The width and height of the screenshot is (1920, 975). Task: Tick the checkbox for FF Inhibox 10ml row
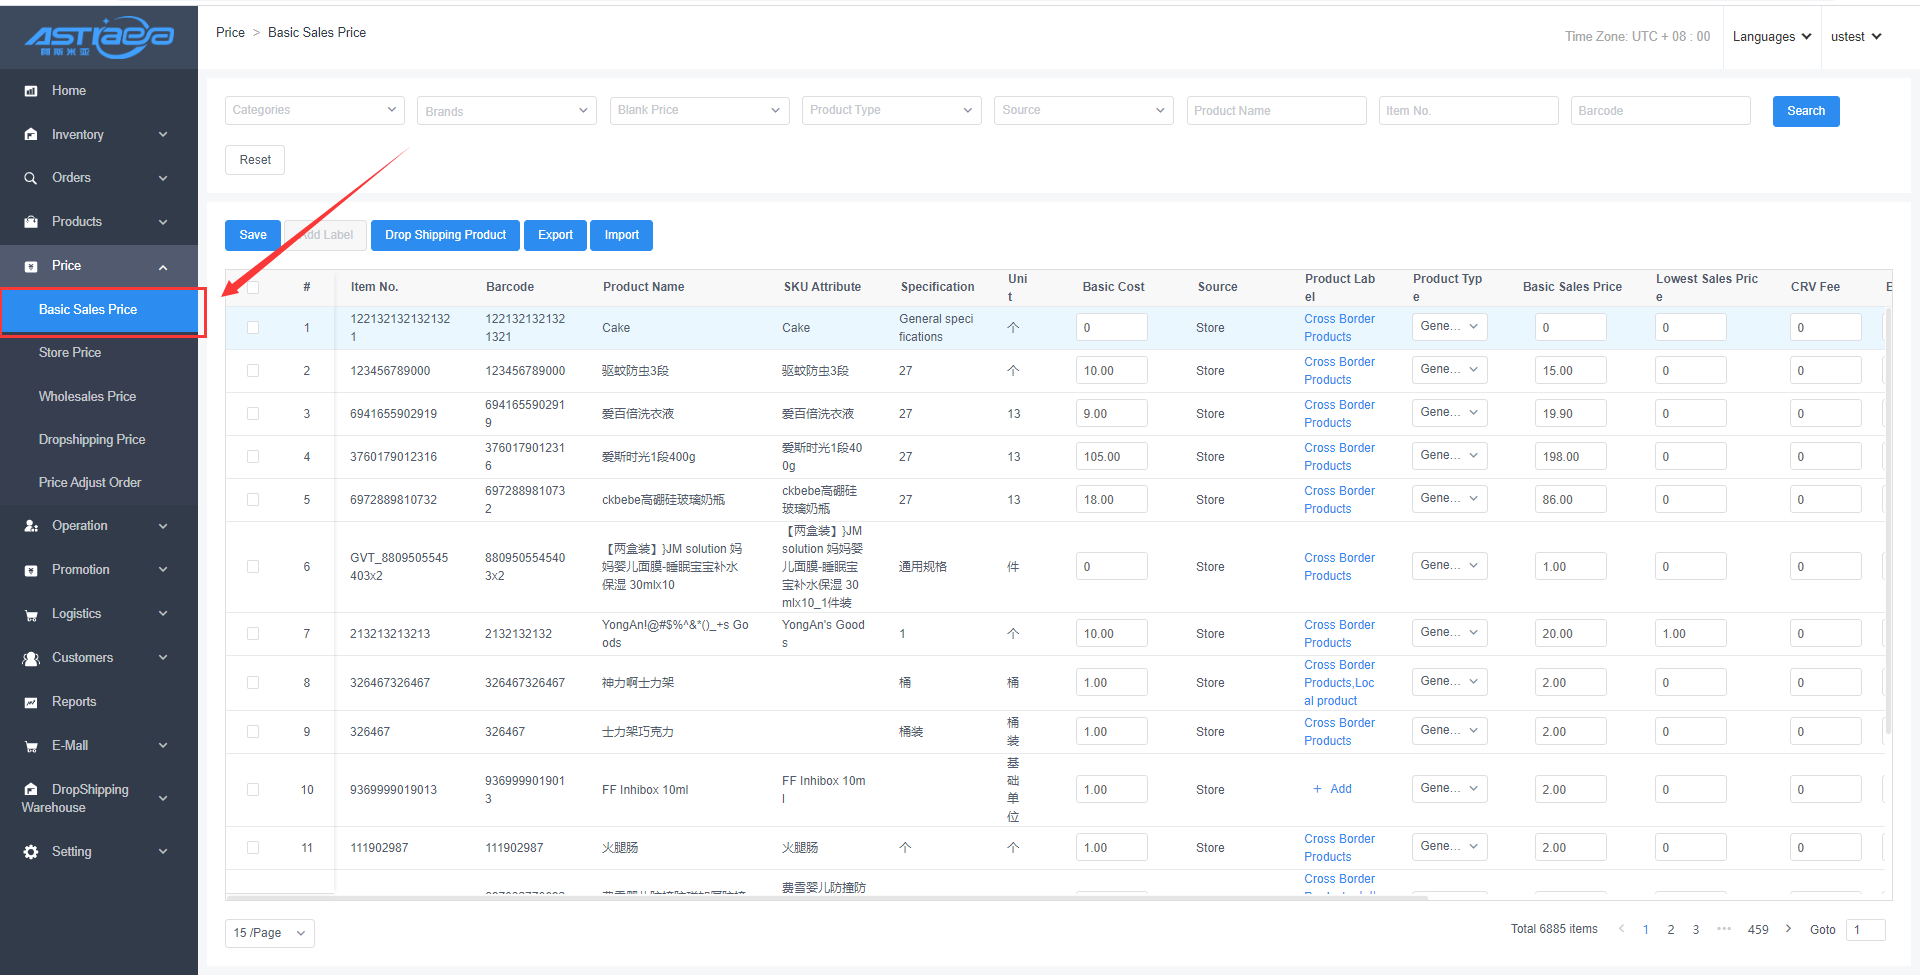coord(253,790)
